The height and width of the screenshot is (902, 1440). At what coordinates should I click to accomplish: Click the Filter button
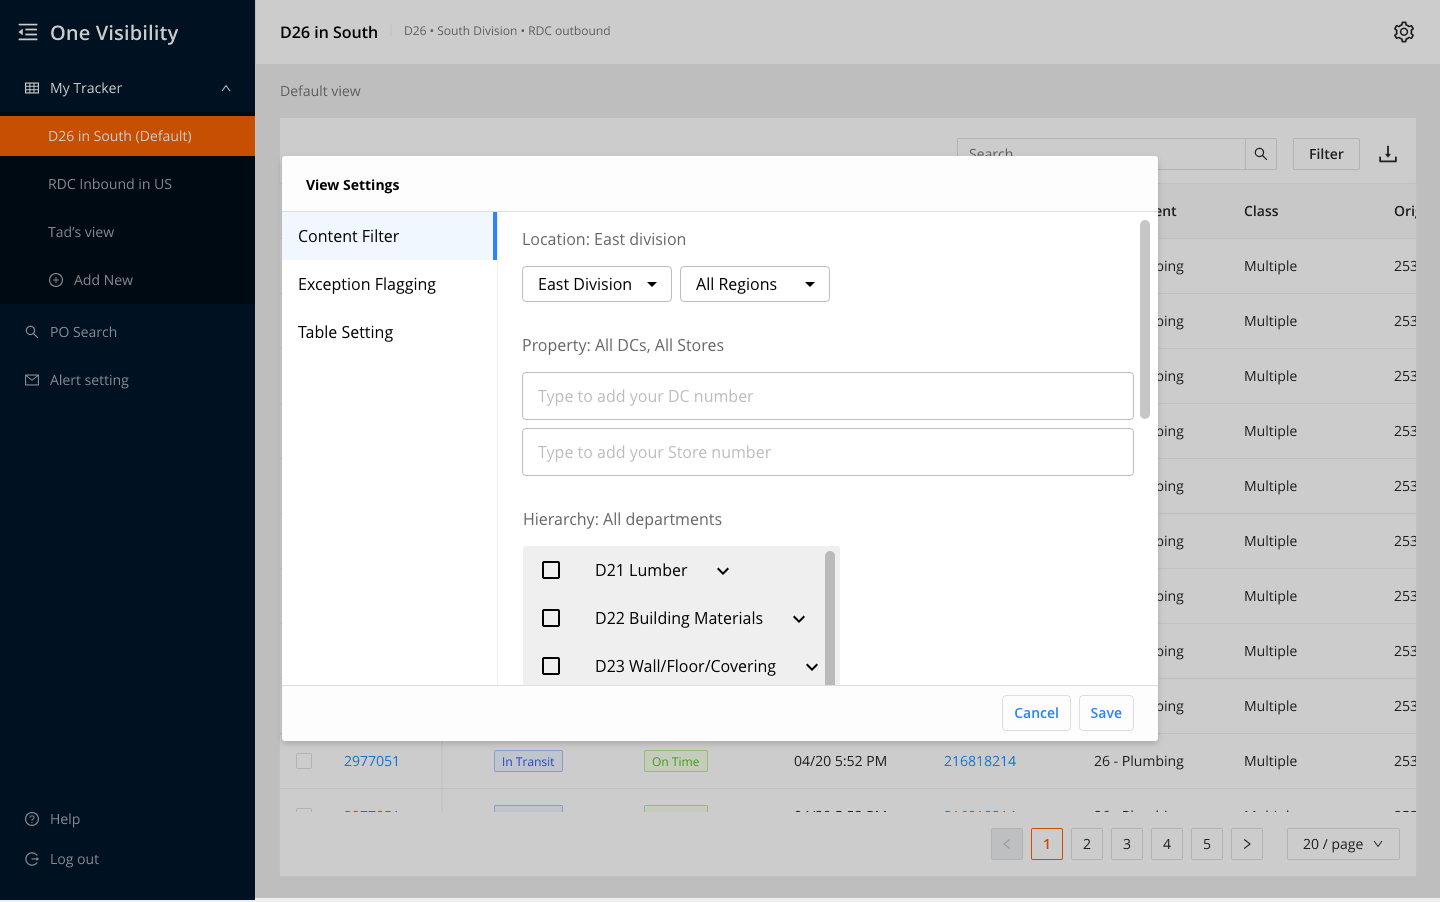1326,154
